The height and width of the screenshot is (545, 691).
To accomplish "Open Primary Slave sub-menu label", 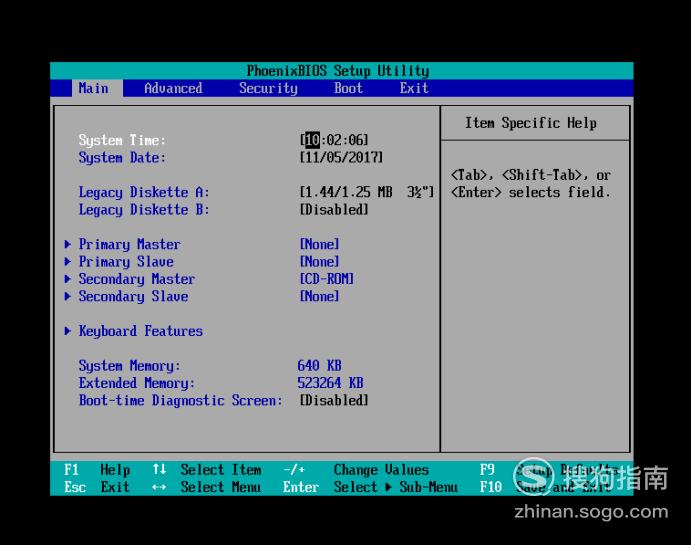I will click(126, 262).
